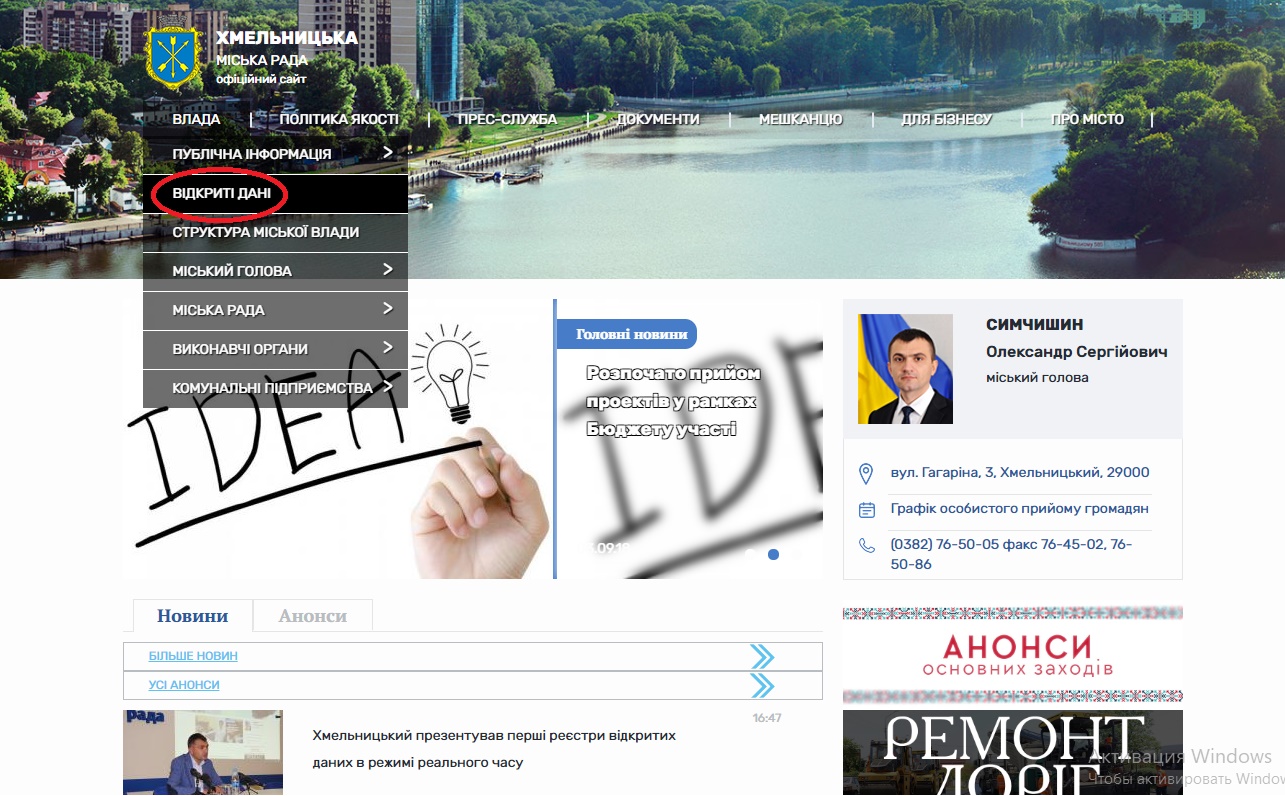
Task: Open the news headline about реєстри відкритих даних
Action: (494, 749)
